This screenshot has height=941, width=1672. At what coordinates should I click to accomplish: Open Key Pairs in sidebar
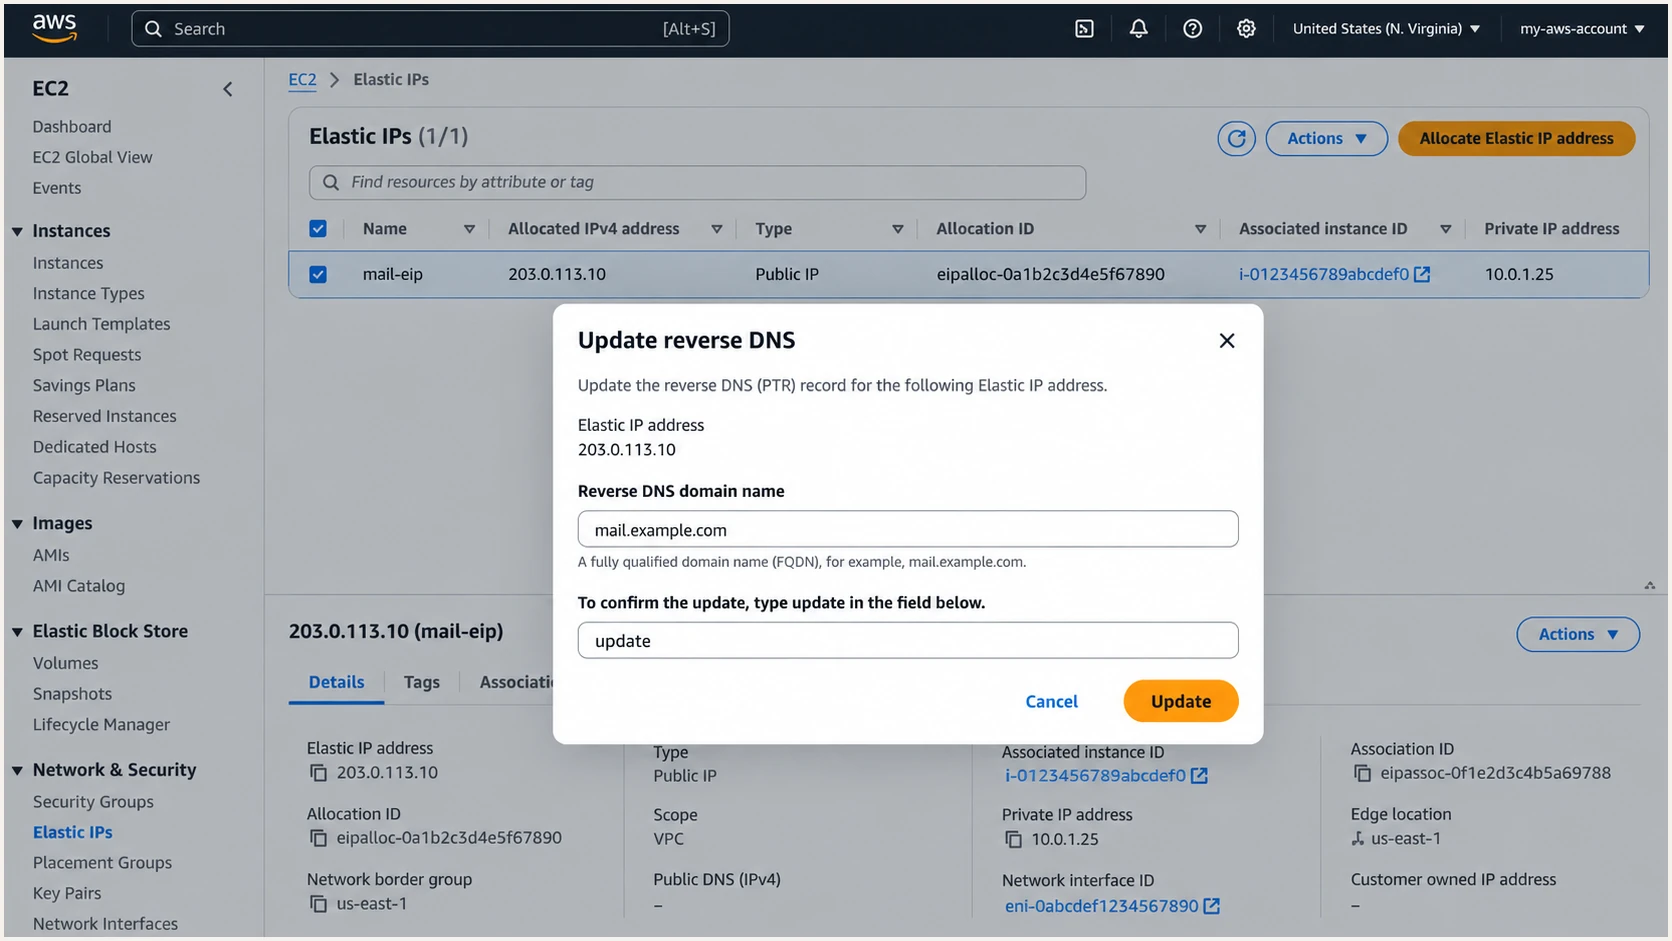pos(67,894)
